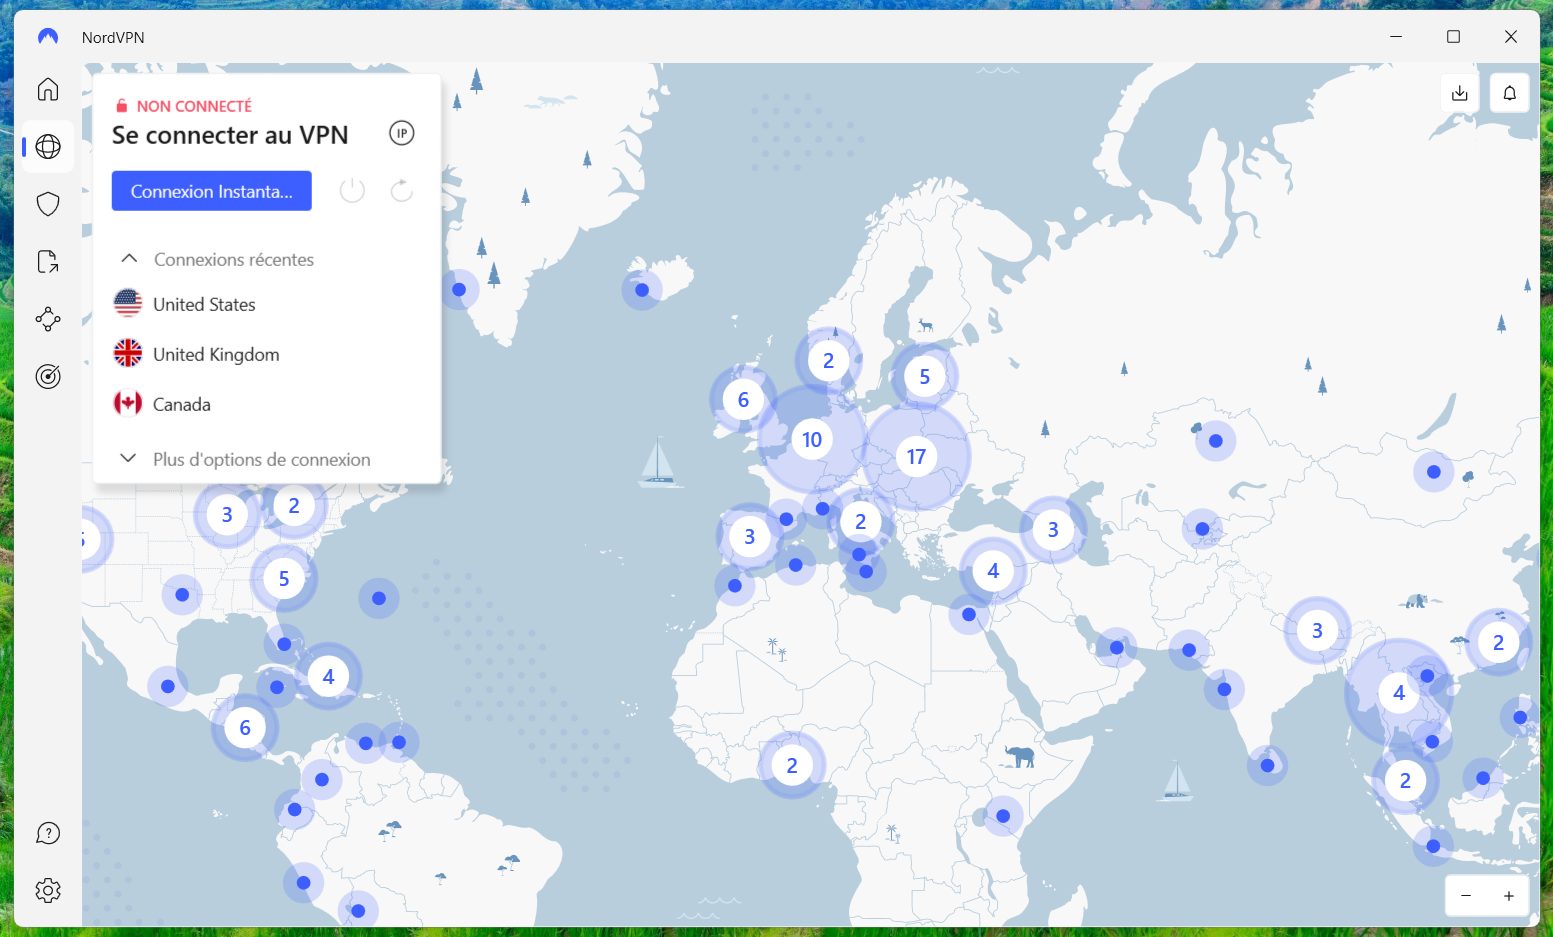The height and width of the screenshot is (937, 1553).
Task: Open the settings gear icon
Action: point(48,890)
